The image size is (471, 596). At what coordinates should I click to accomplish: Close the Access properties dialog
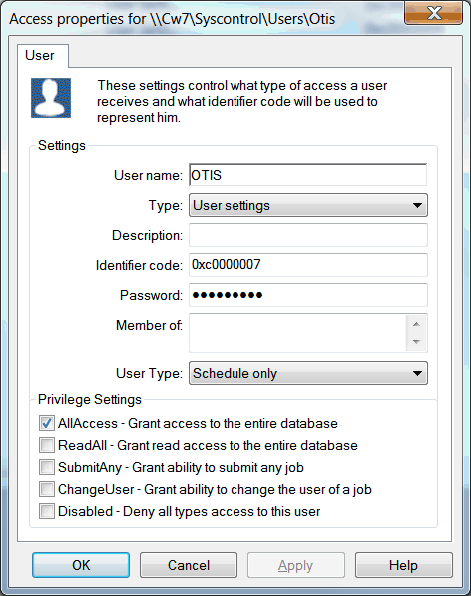tap(433, 13)
